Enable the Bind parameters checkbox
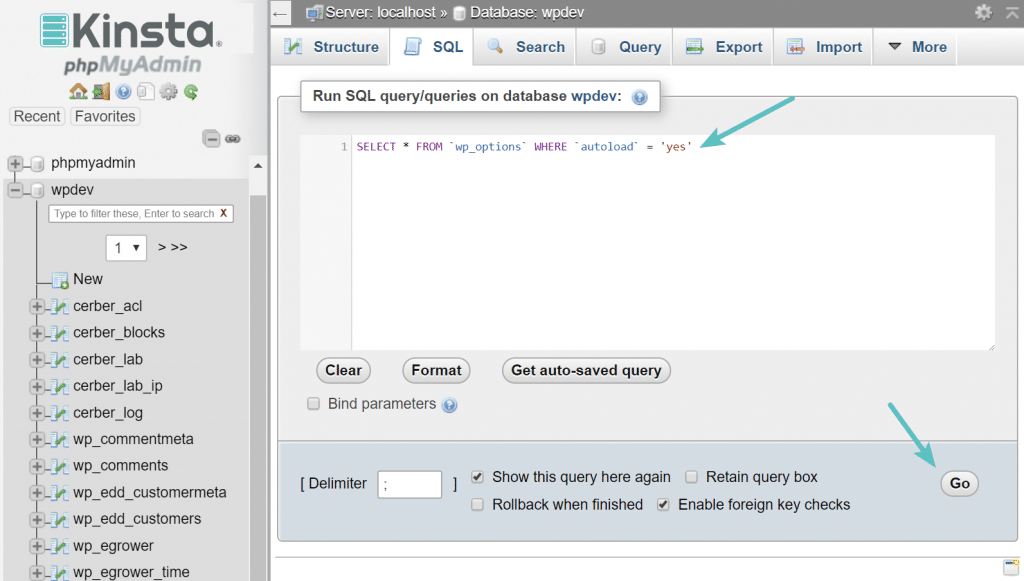1024x581 pixels. [313, 404]
